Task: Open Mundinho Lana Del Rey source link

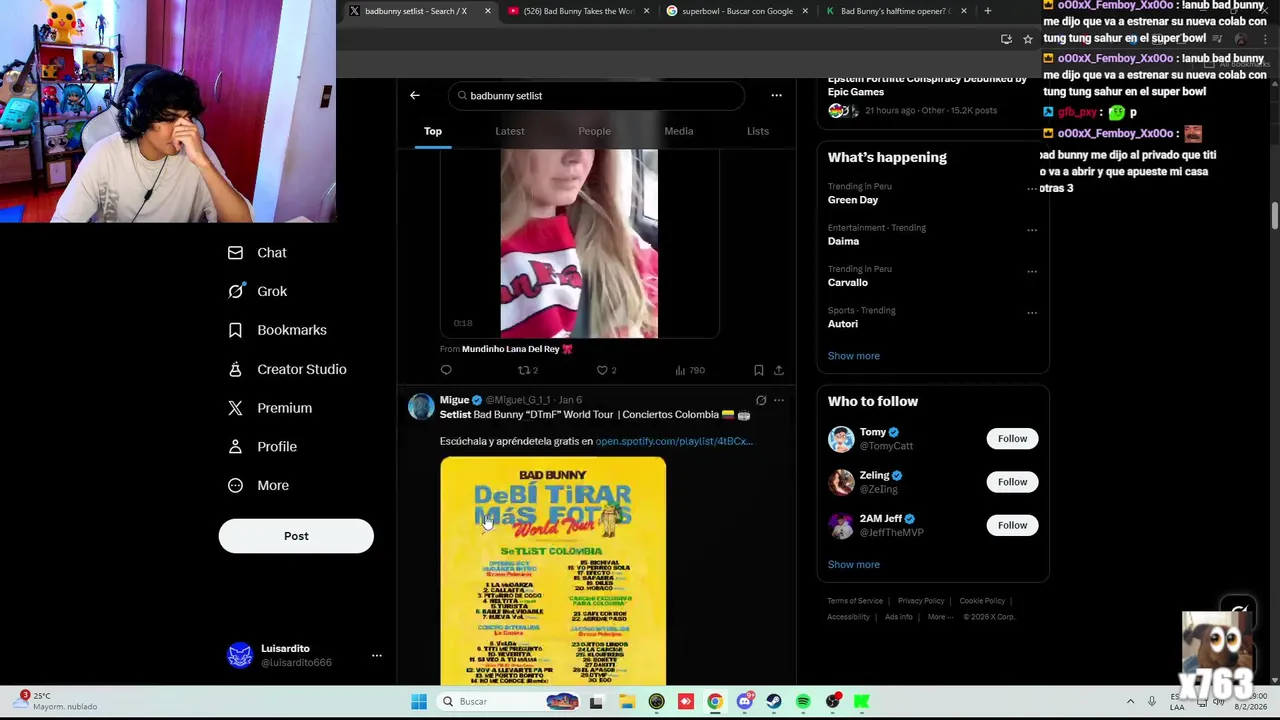Action: pos(517,349)
